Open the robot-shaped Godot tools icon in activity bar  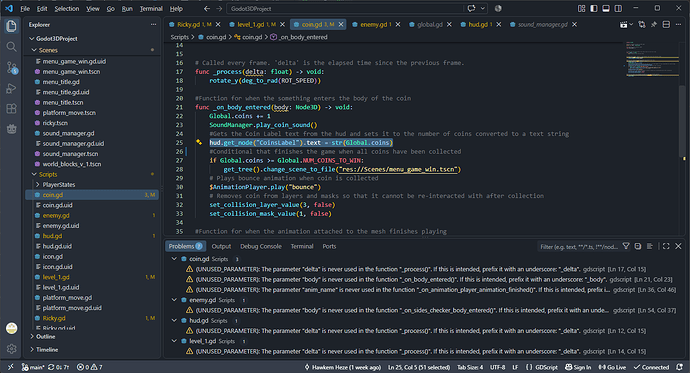[11, 129]
